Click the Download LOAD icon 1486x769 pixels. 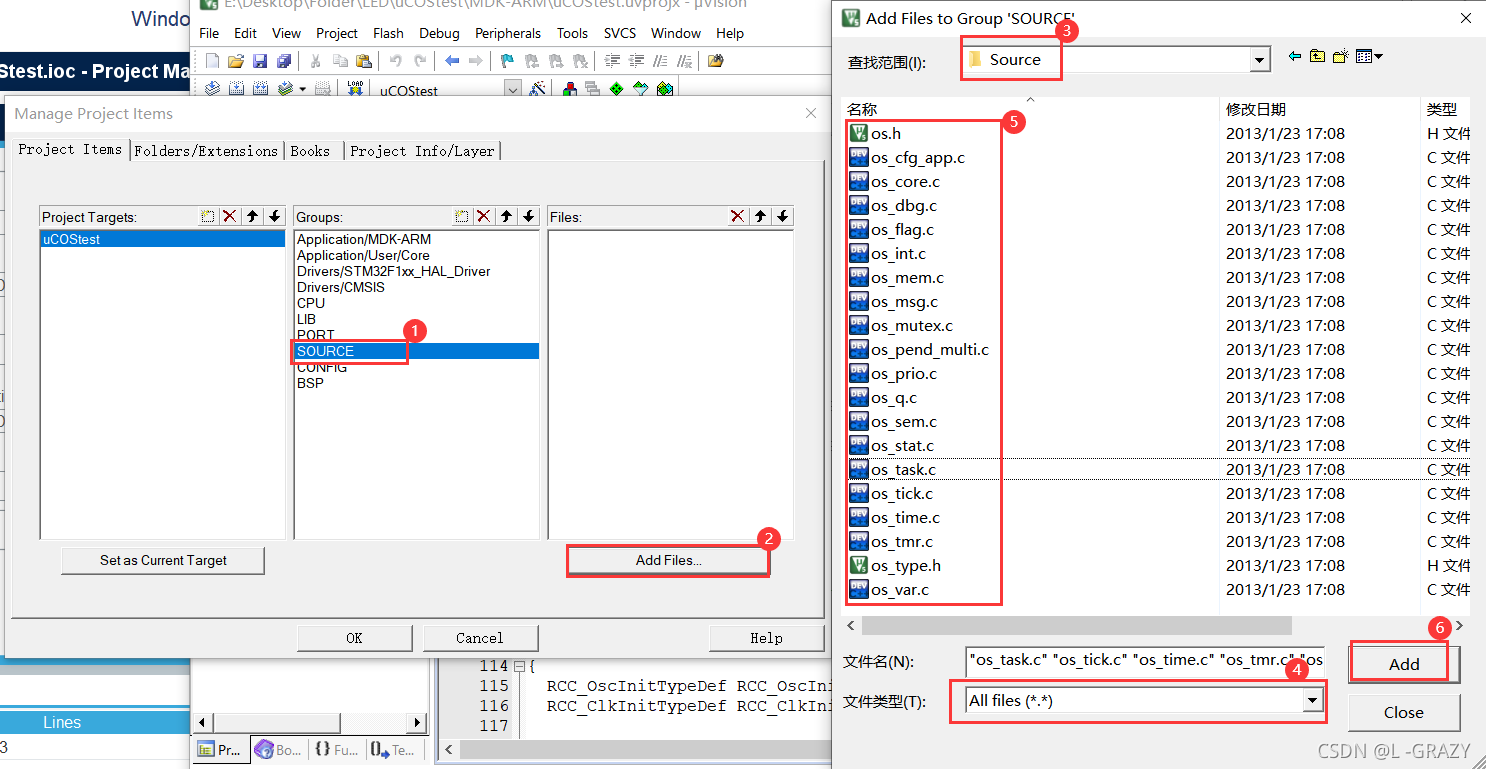(x=355, y=88)
